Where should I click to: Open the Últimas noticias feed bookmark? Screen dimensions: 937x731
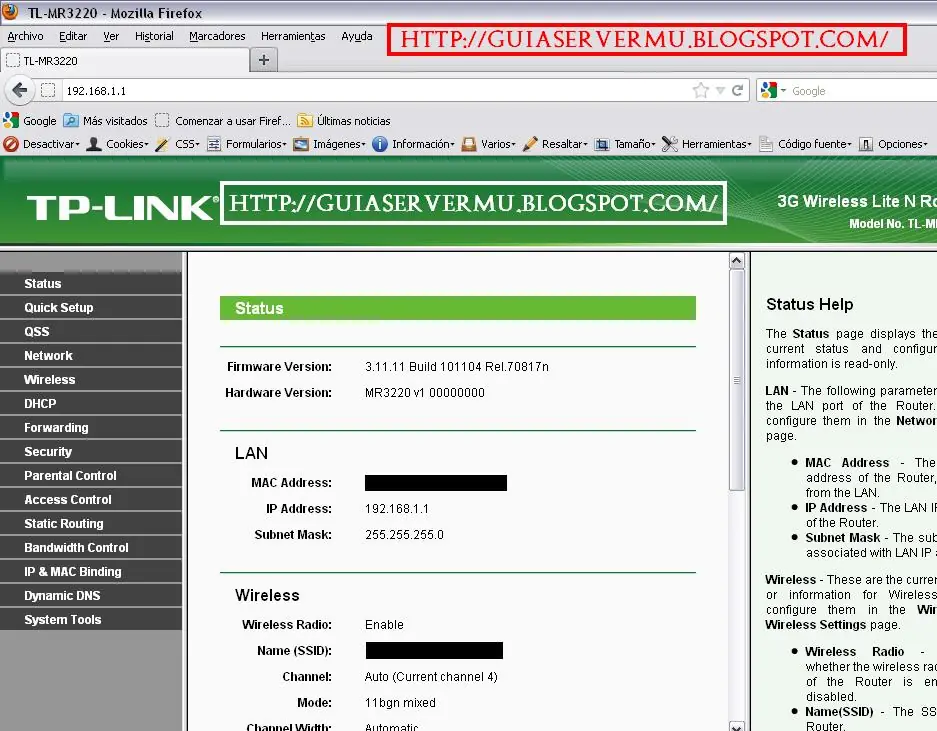pos(344,121)
